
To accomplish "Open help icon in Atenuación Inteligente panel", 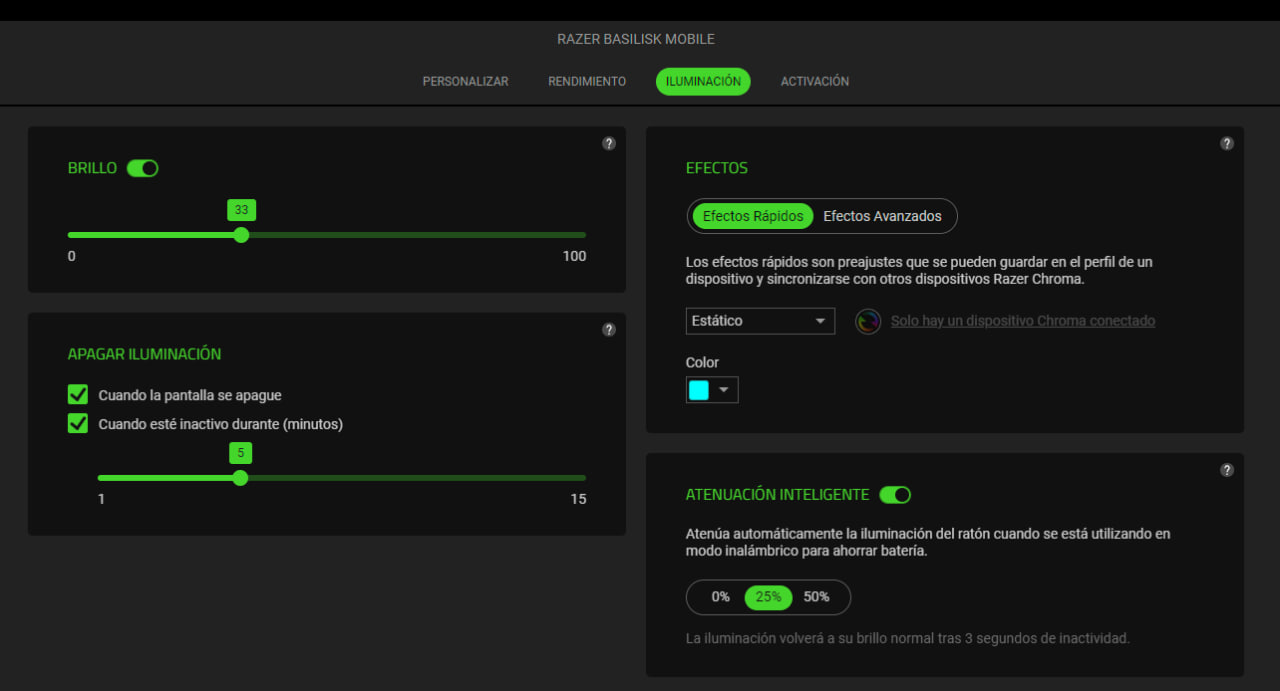I will coord(1227,470).
